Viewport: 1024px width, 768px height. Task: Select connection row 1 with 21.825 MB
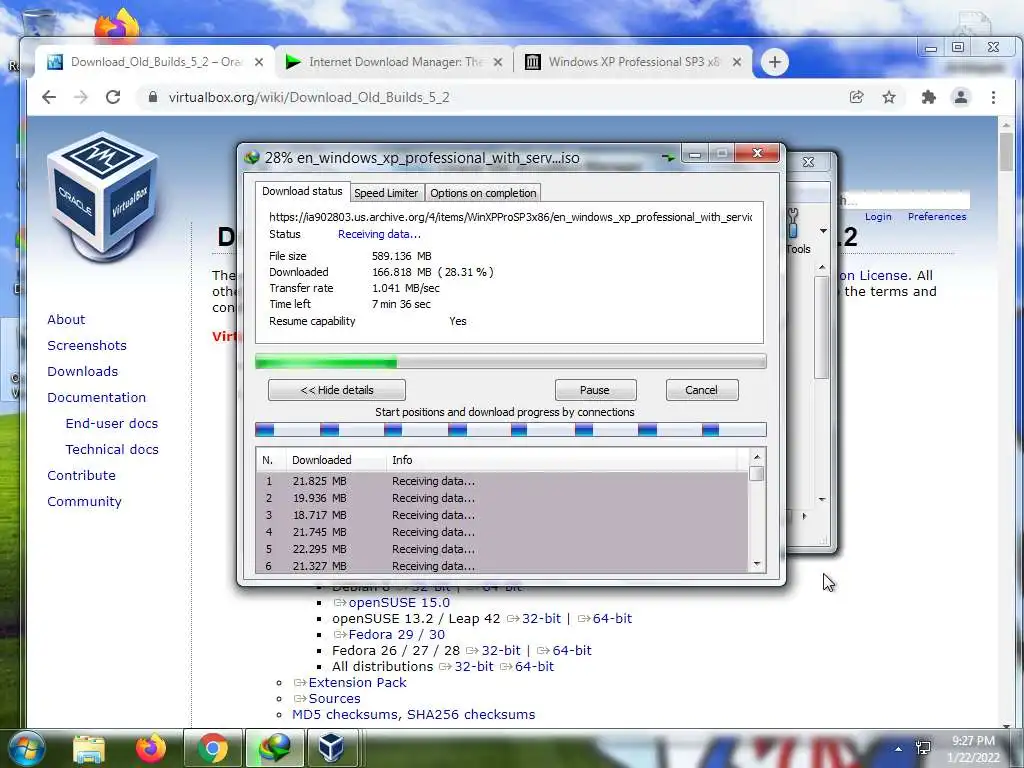(502, 481)
